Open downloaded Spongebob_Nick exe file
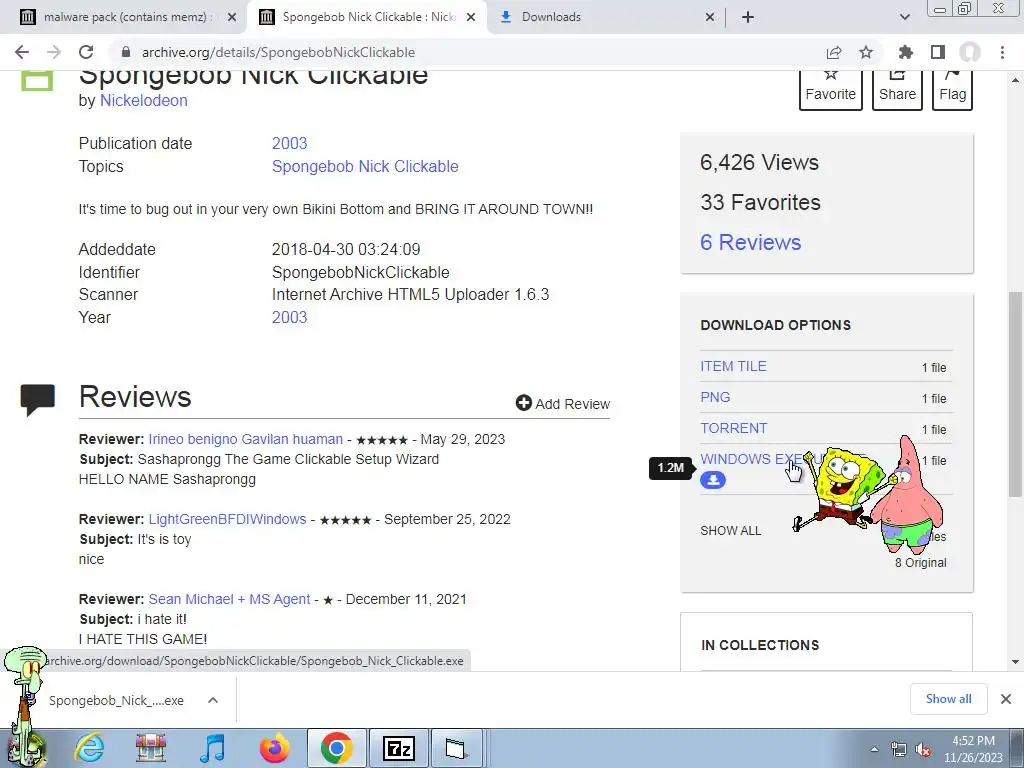This screenshot has height=768, width=1024. click(x=116, y=701)
